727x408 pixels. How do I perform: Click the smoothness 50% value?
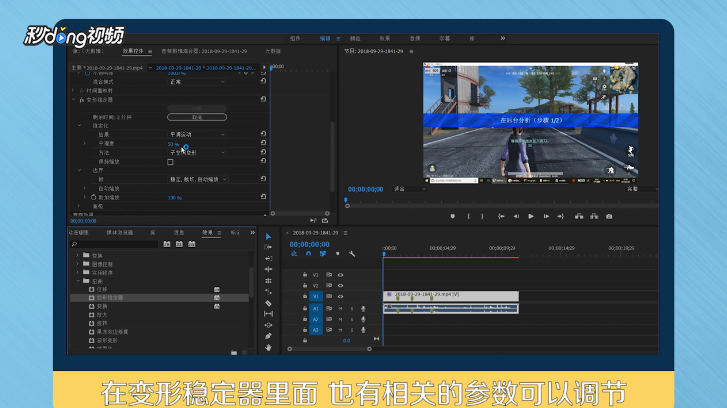point(173,144)
